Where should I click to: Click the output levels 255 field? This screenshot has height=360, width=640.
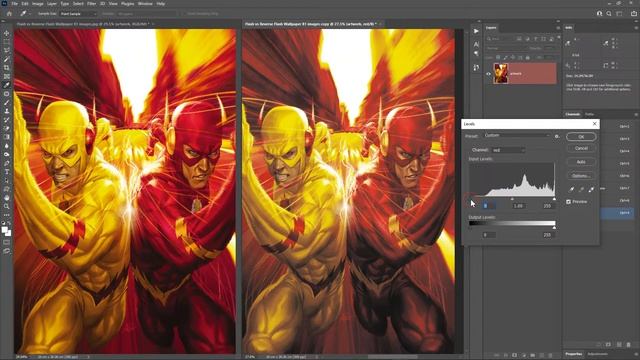pos(548,235)
